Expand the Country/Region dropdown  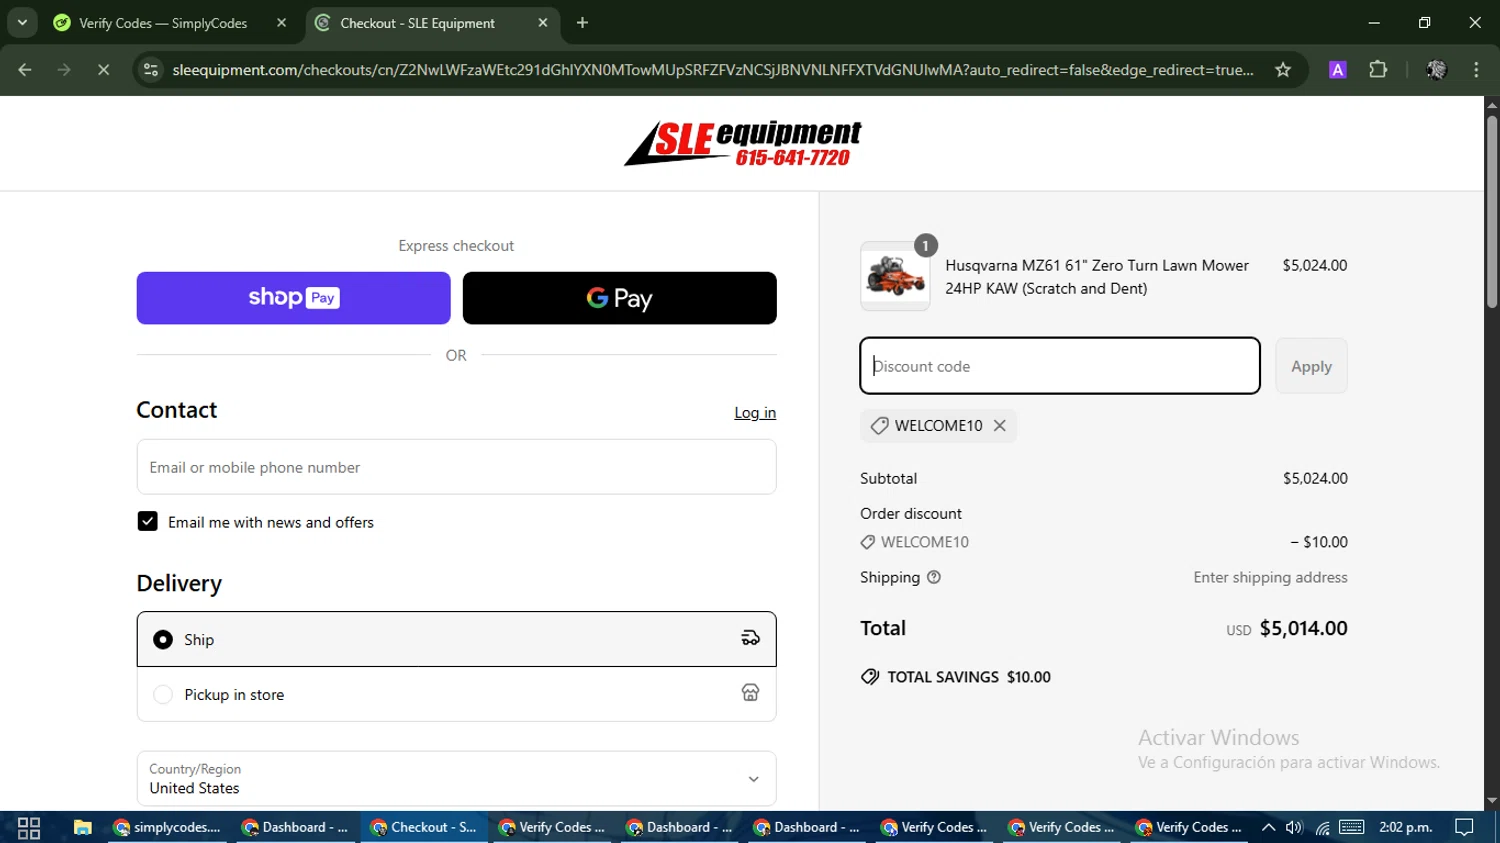456,778
